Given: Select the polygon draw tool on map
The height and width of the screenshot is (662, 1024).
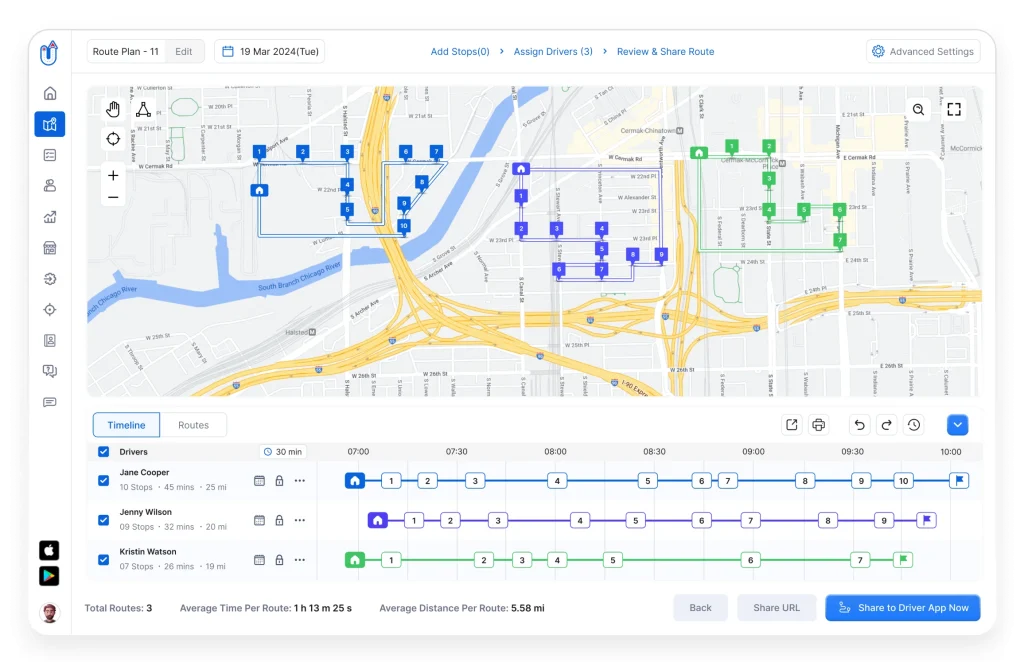Looking at the screenshot, I should 143,109.
